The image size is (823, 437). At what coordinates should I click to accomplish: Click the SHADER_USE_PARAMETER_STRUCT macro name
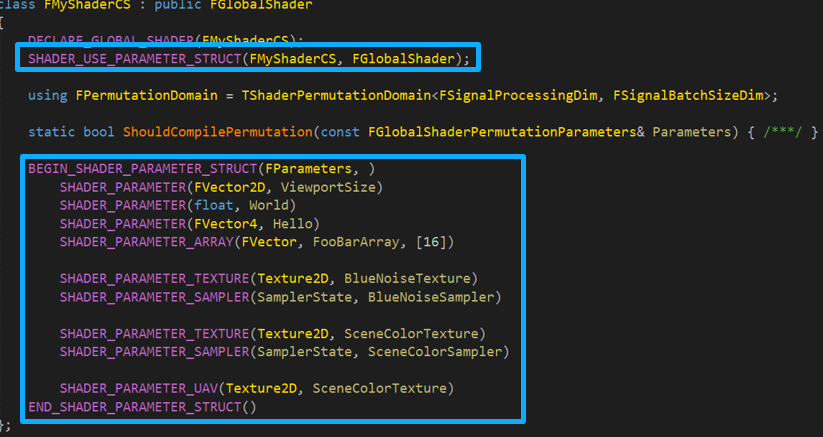coord(135,59)
